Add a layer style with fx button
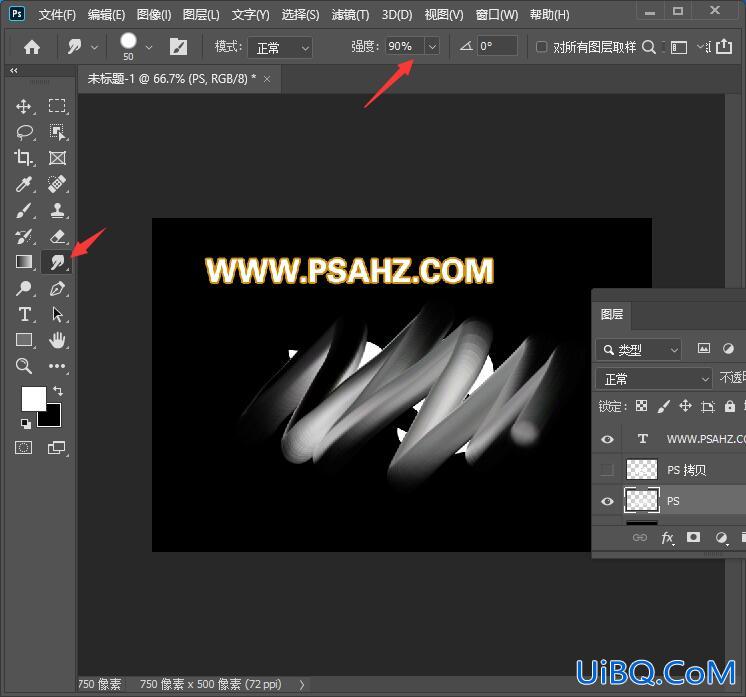Image resolution: width=746 pixels, height=697 pixels. point(667,538)
